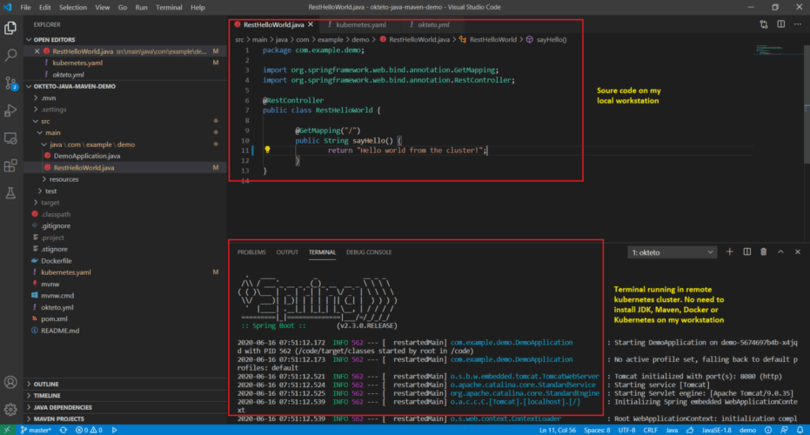The image size is (810, 435).
Task: Switch to okteto.yml editor tab
Action: pyautogui.click(x=433, y=24)
